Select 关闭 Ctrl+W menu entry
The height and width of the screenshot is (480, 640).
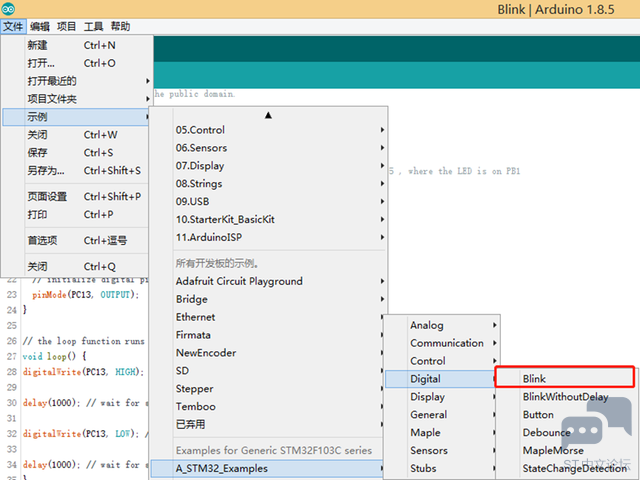pyautogui.click(x=76, y=135)
